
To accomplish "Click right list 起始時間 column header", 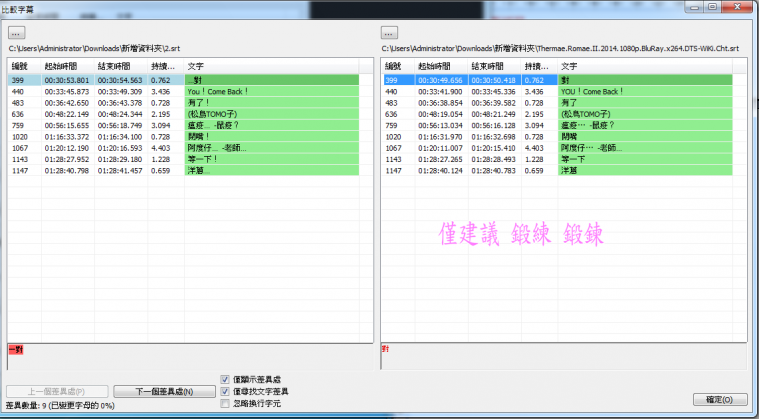I will click(441, 66).
